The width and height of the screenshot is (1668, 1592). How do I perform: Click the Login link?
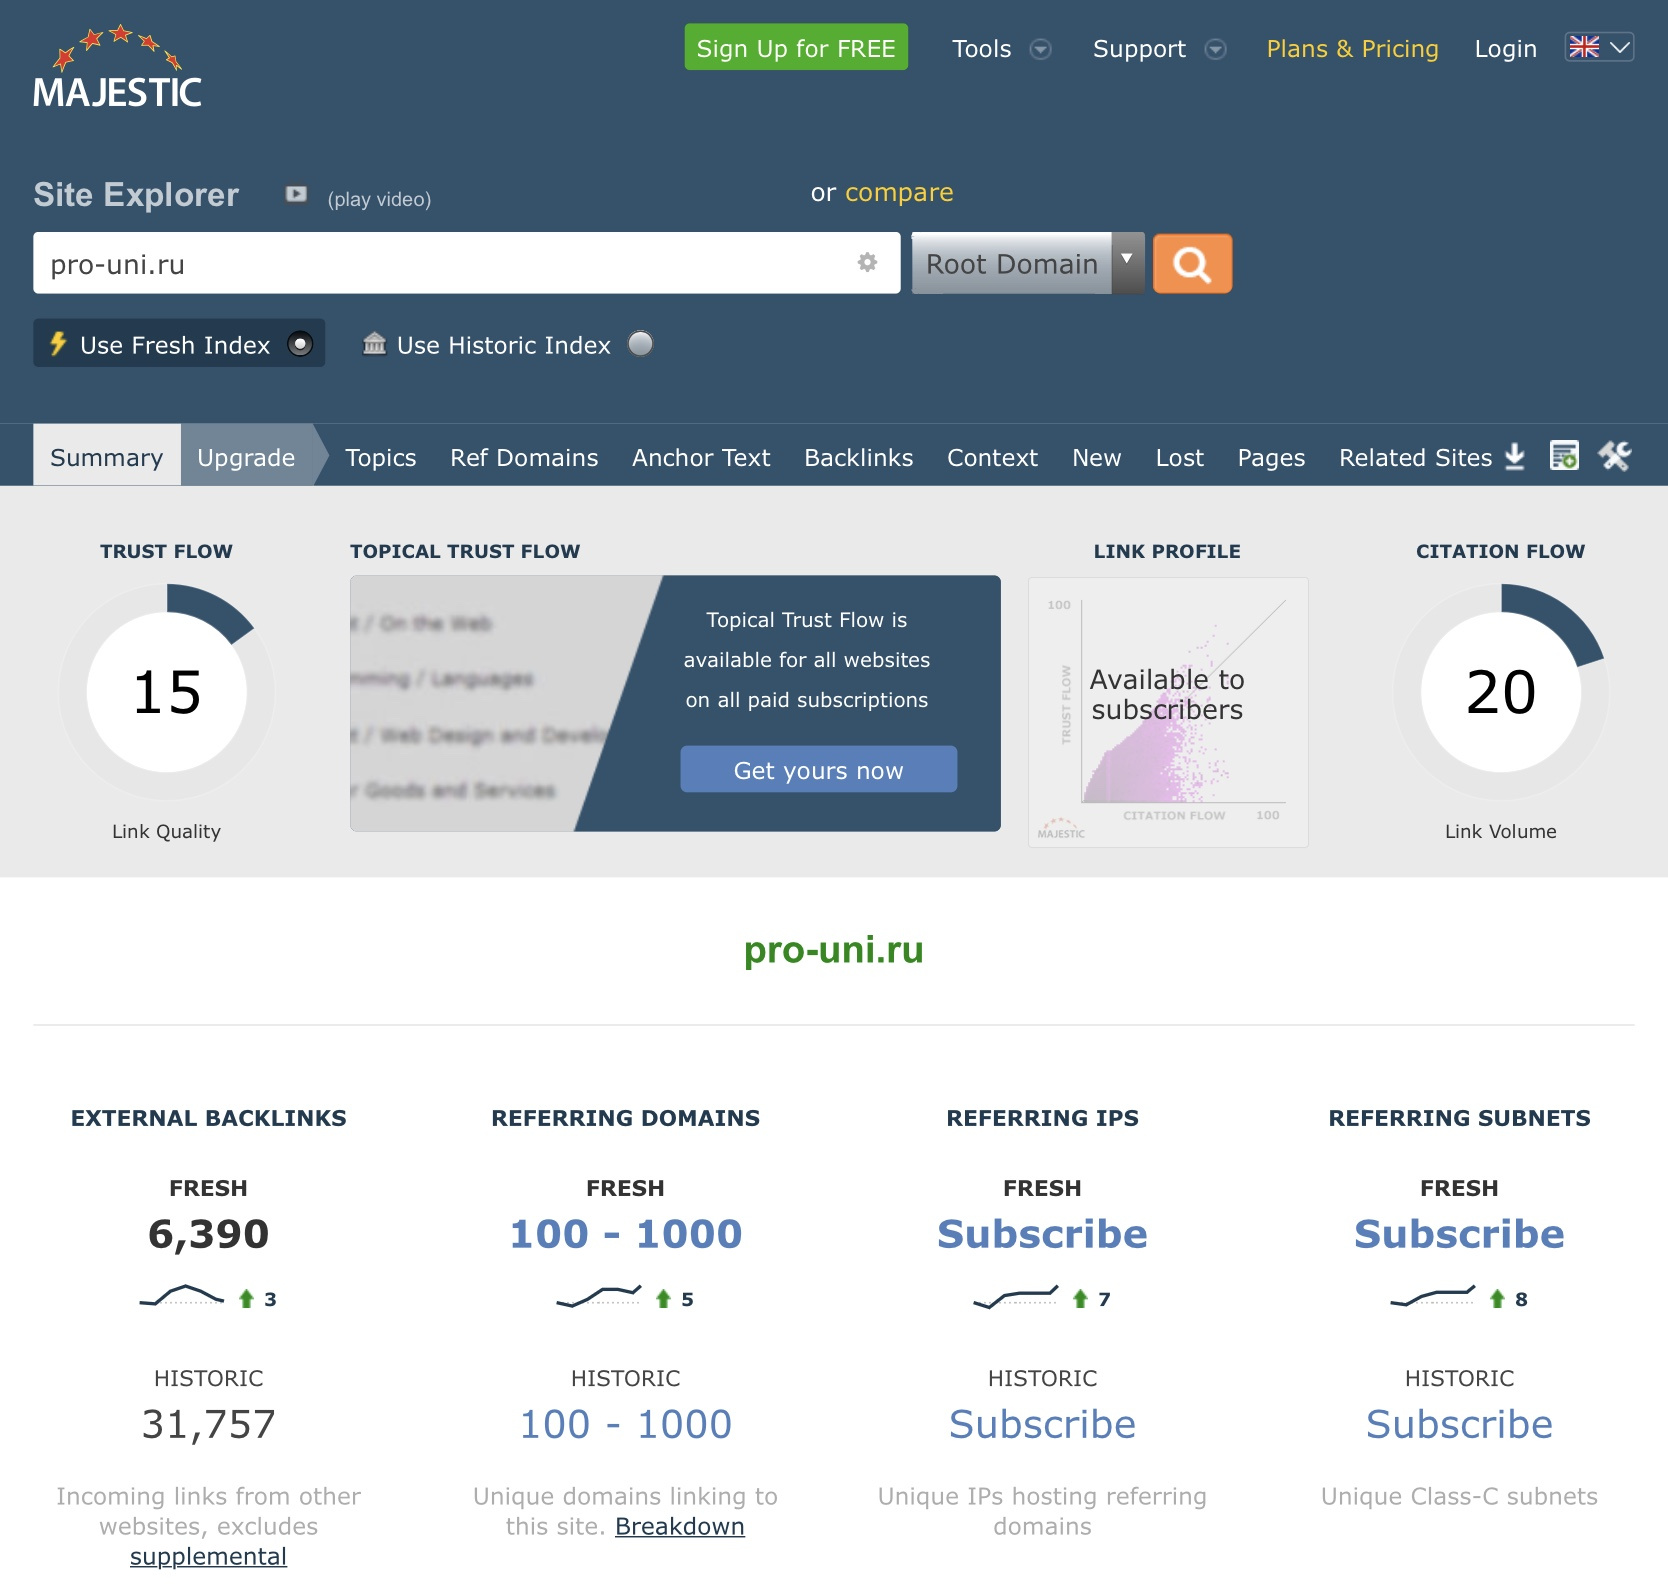pos(1505,48)
